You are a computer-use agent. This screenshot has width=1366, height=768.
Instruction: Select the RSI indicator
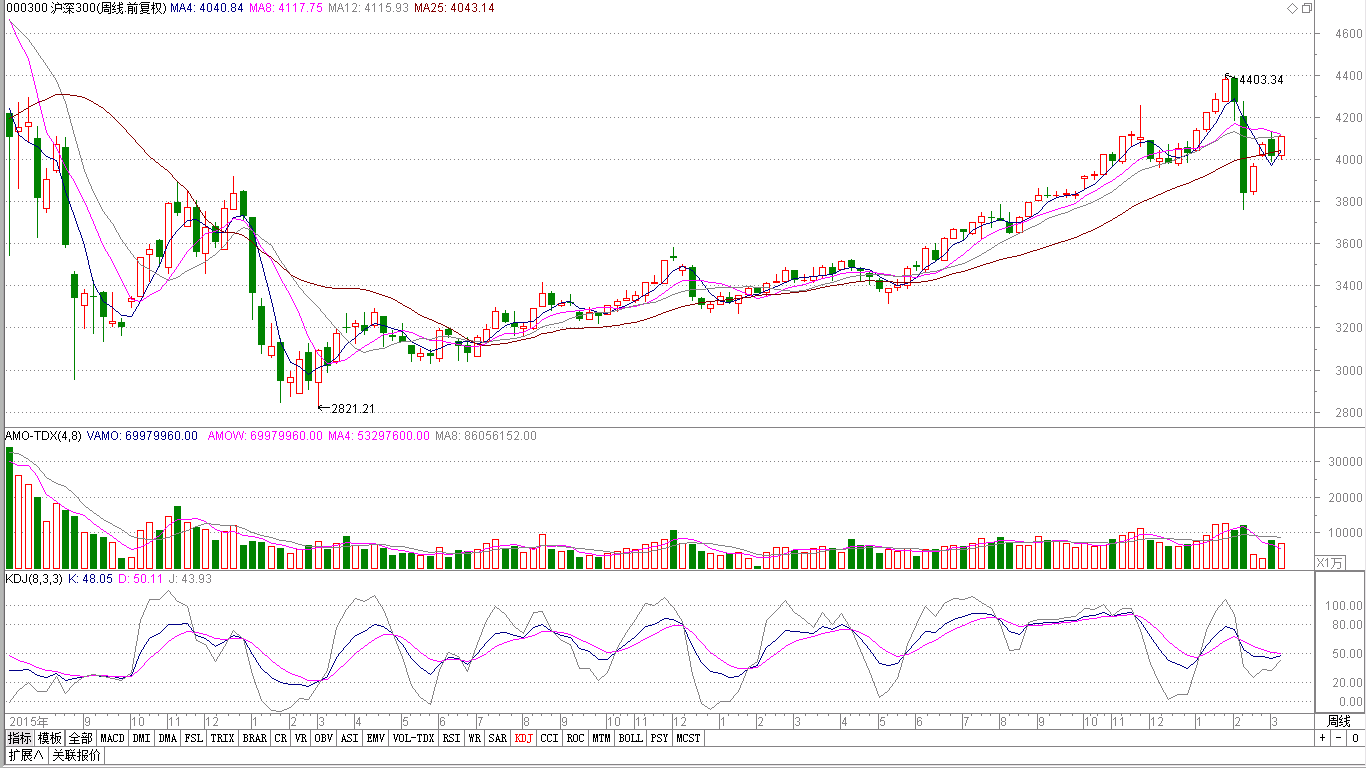452,738
